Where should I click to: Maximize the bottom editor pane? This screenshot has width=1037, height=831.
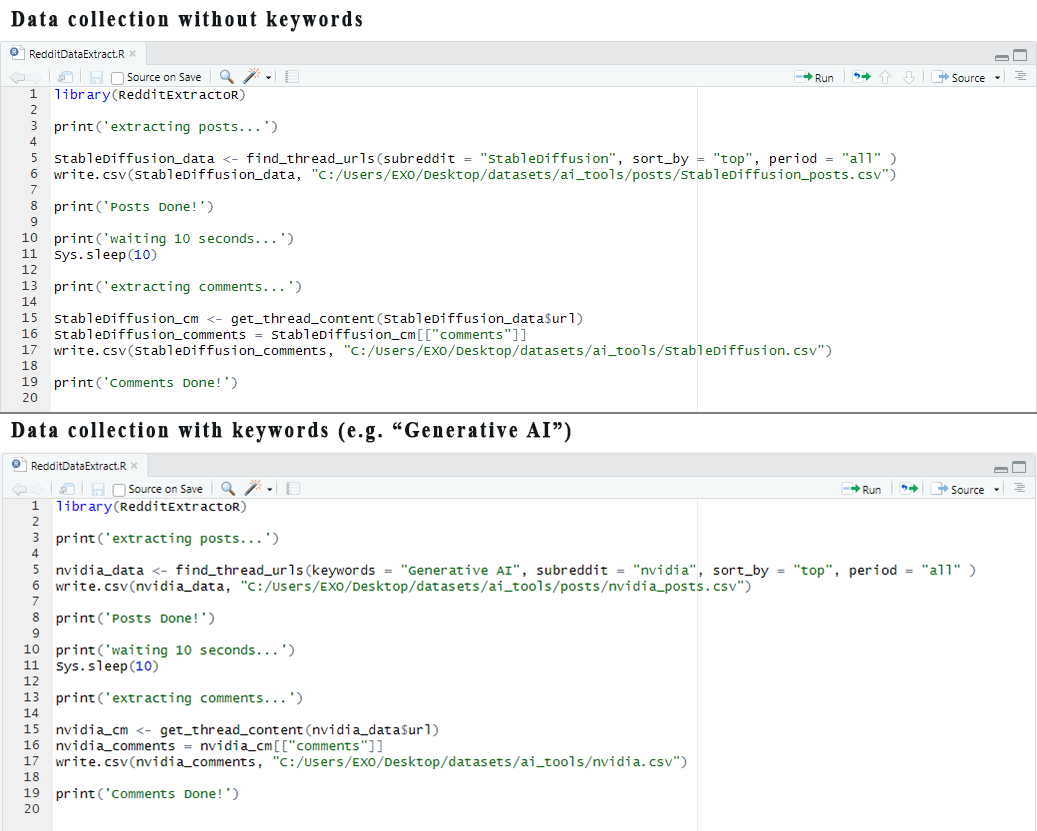point(1019,467)
